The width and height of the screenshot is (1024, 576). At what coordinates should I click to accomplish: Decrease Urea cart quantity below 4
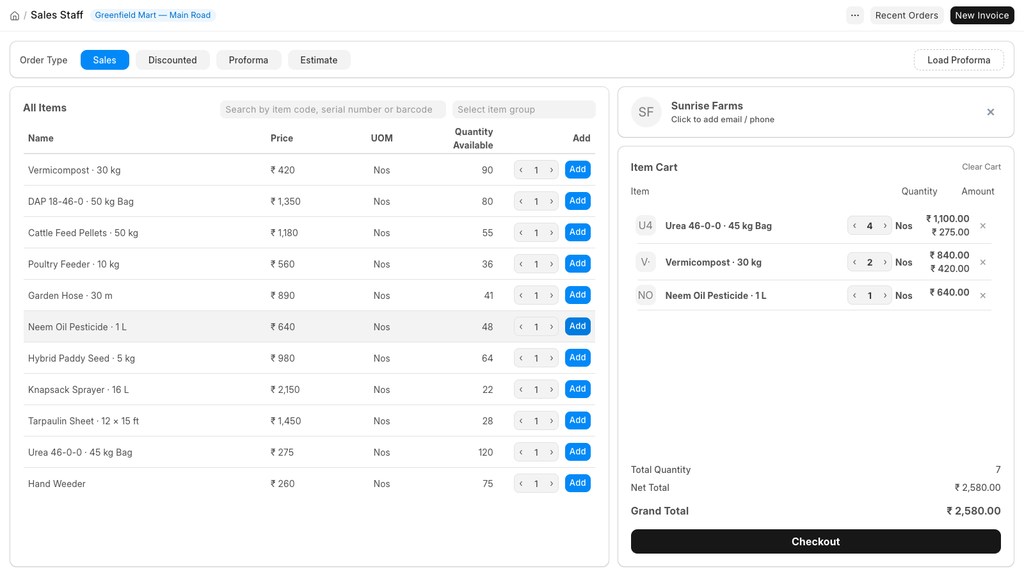pos(854,226)
